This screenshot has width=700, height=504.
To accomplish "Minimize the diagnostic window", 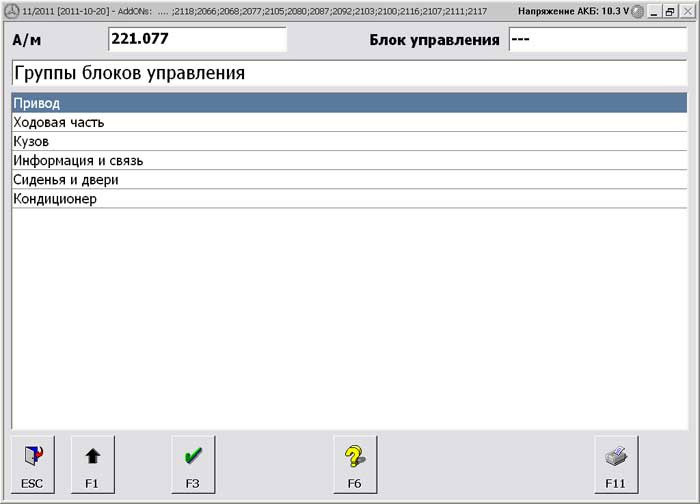I will click(654, 10).
